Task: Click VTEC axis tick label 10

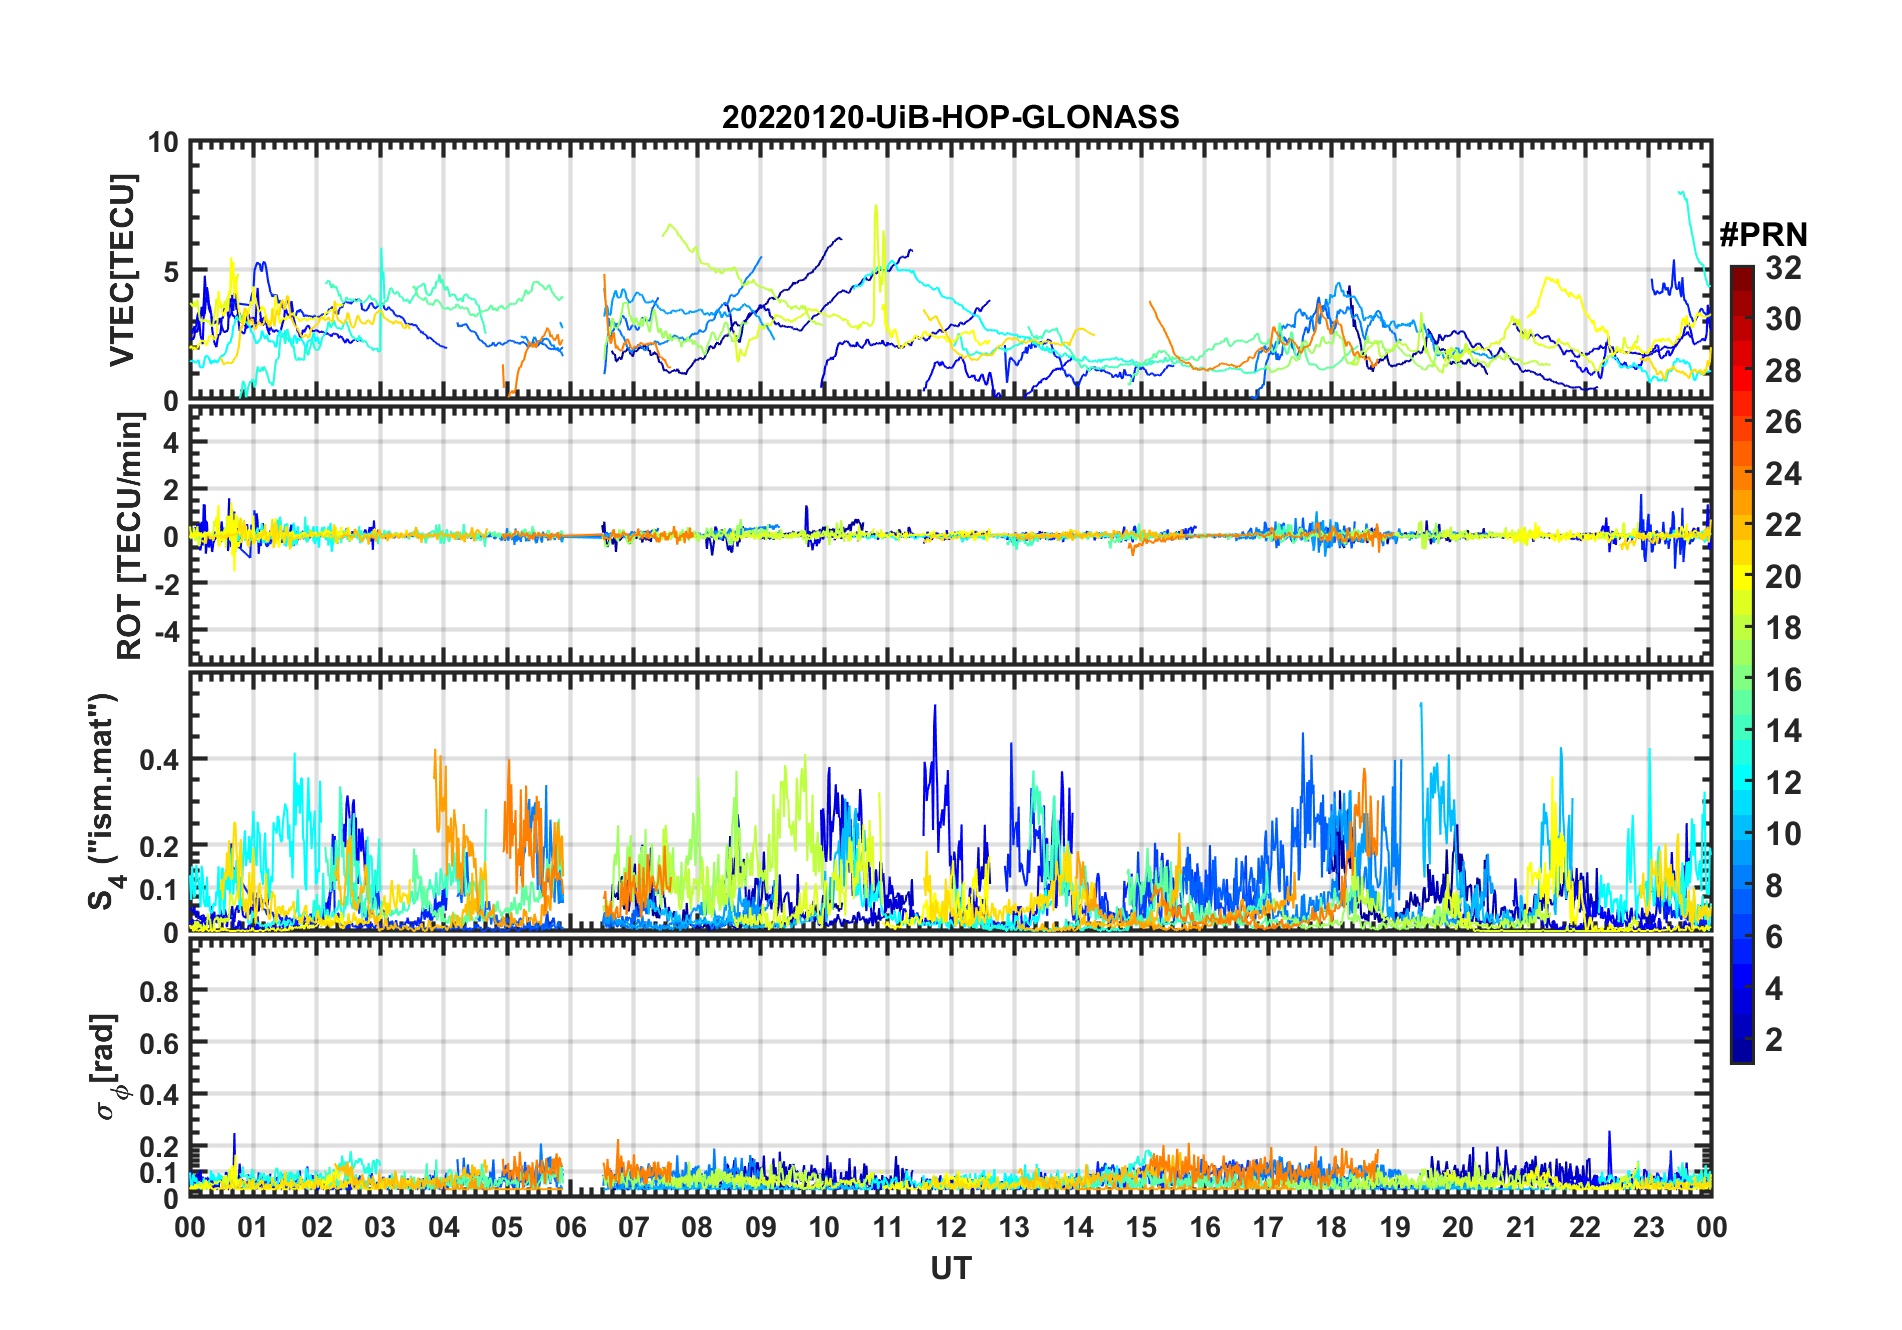Action: (x=164, y=143)
